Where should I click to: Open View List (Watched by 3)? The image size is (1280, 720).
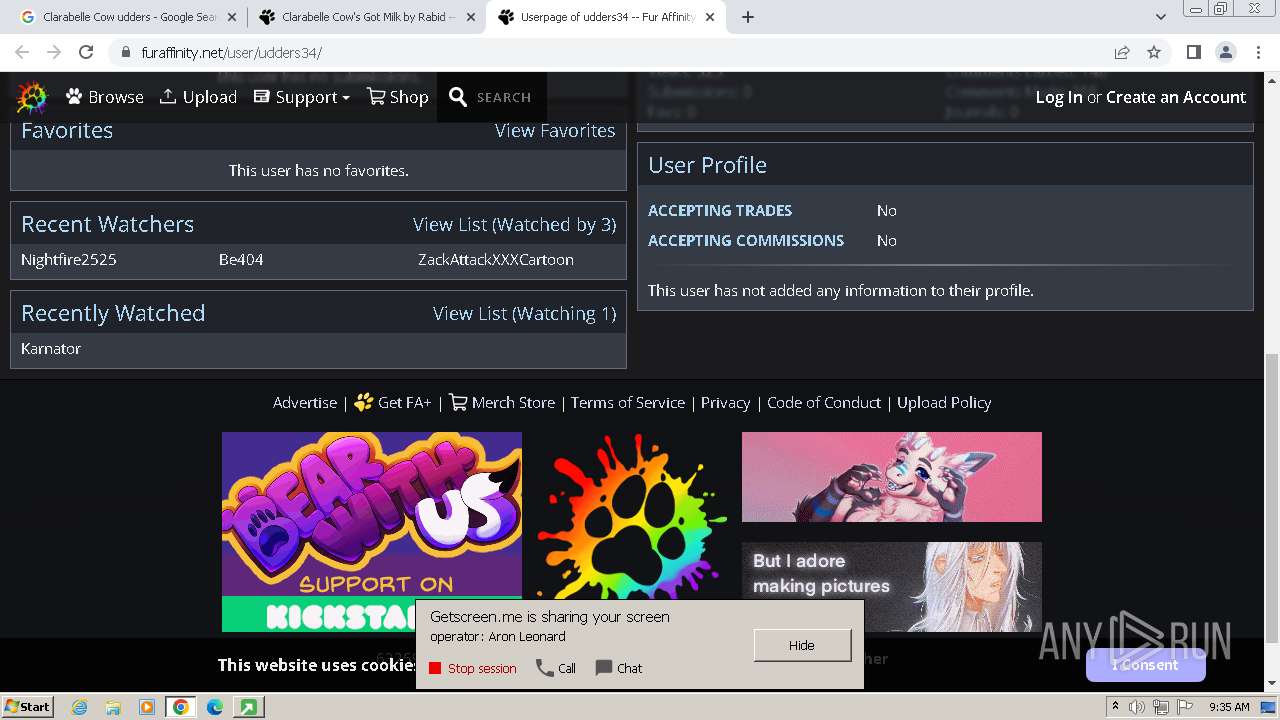(514, 224)
